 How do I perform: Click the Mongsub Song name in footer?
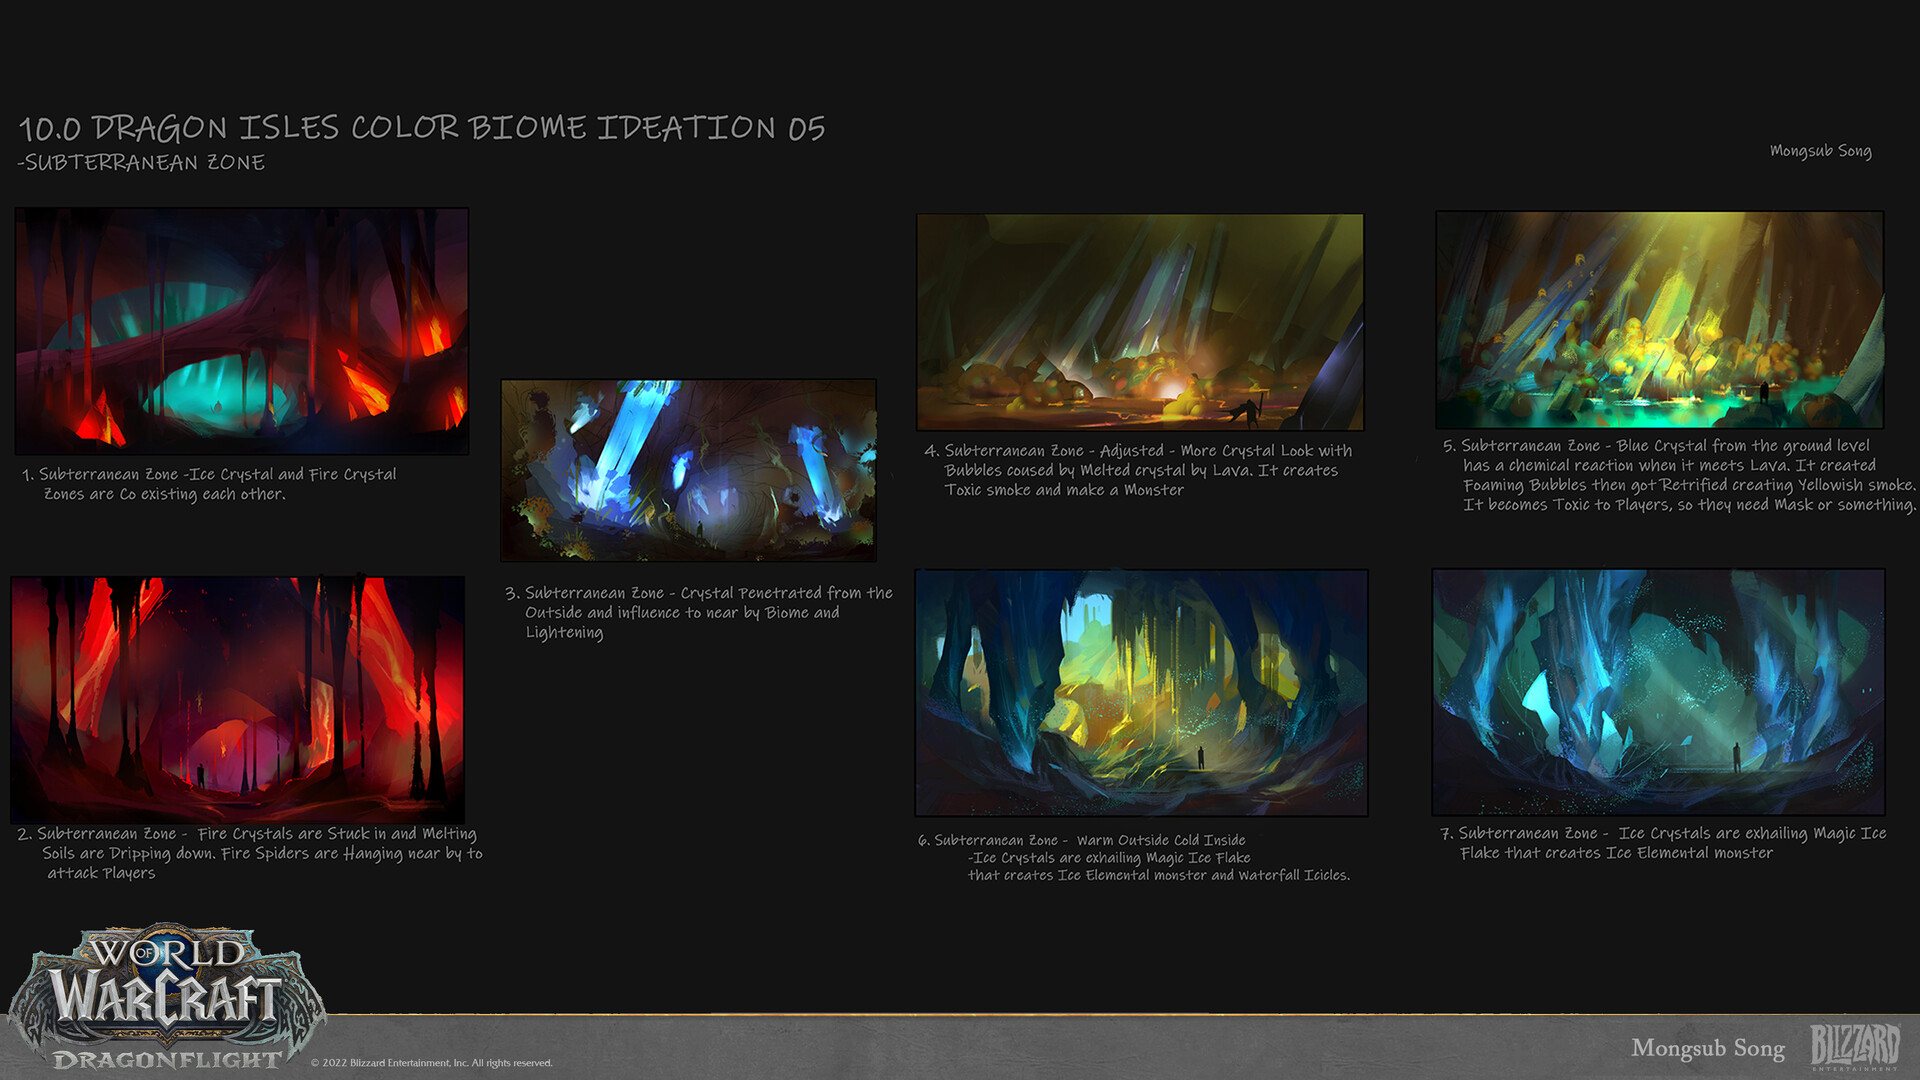pos(1707,1048)
